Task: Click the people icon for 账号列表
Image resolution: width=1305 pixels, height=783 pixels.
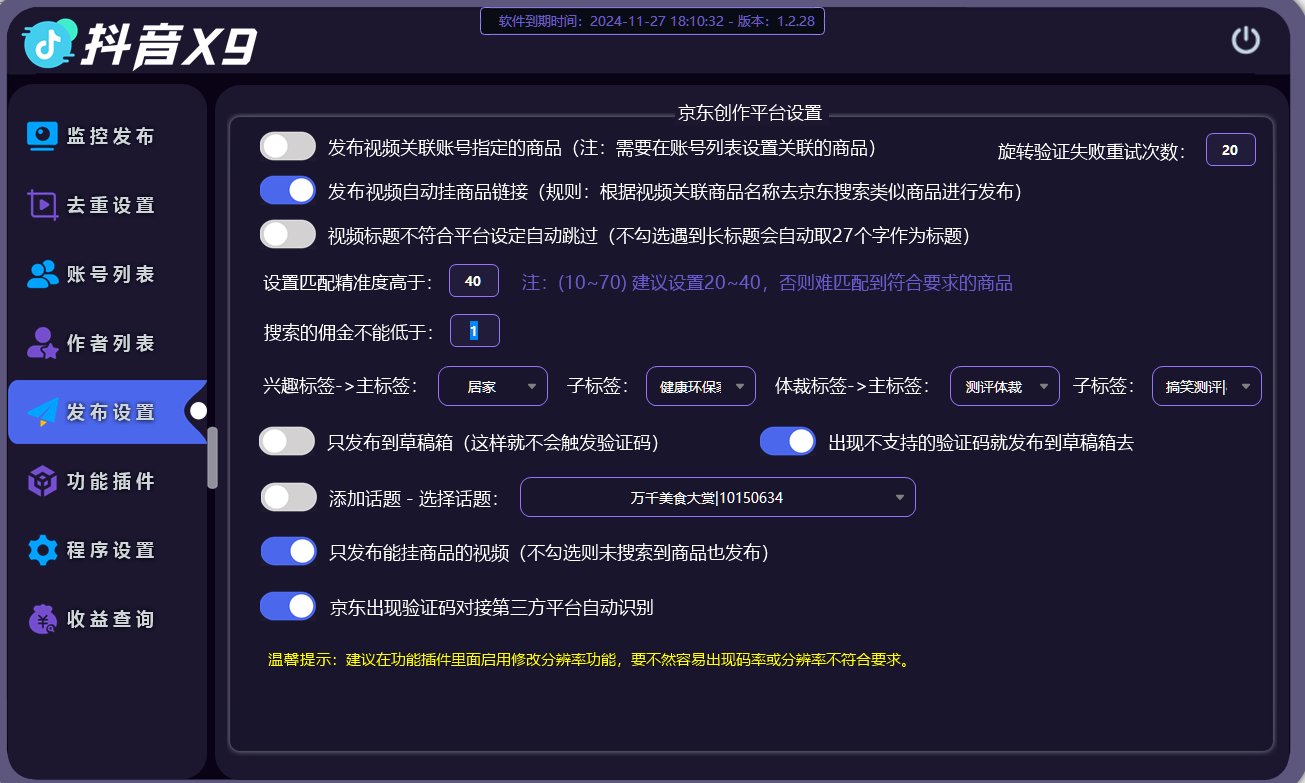Action: [x=42, y=274]
